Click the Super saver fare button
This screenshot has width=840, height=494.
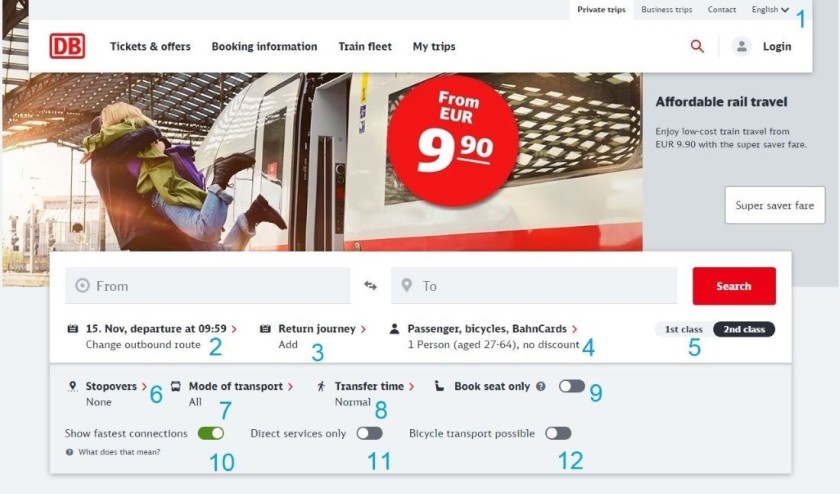point(774,205)
